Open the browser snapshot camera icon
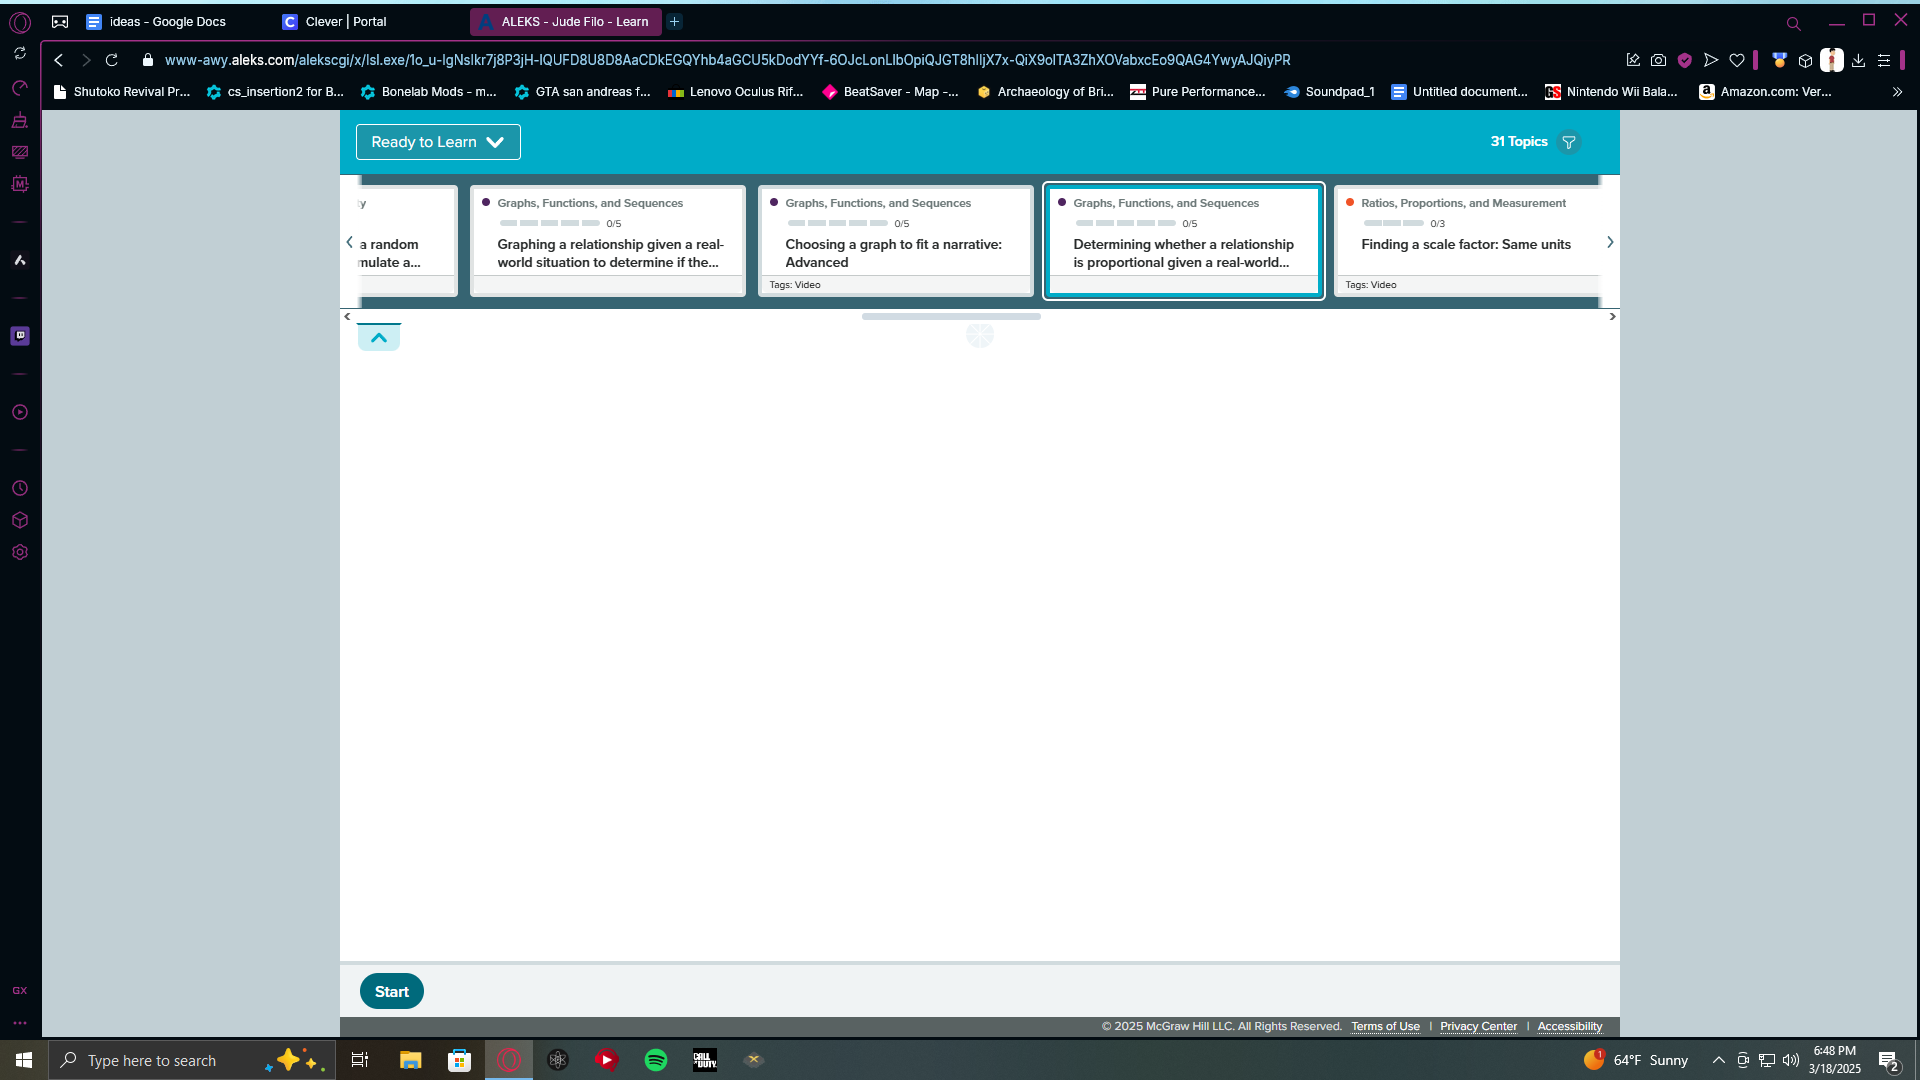Viewport: 1920px width, 1080px height. click(1658, 60)
